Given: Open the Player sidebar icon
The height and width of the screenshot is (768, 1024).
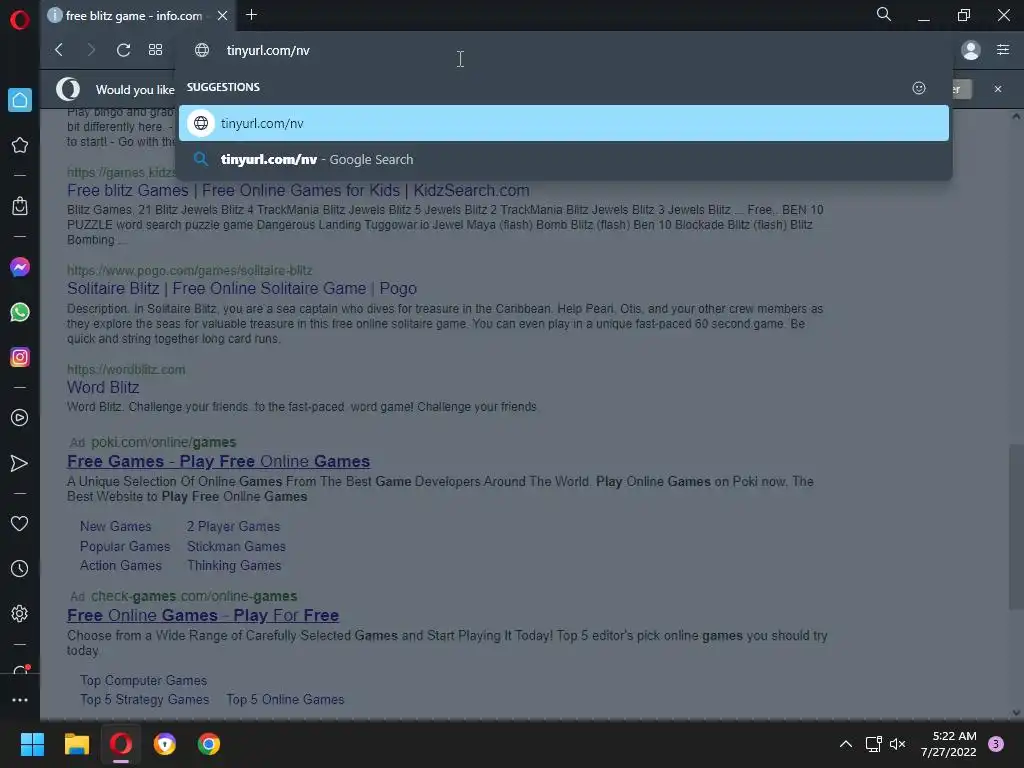Looking at the screenshot, I should [x=20, y=418].
